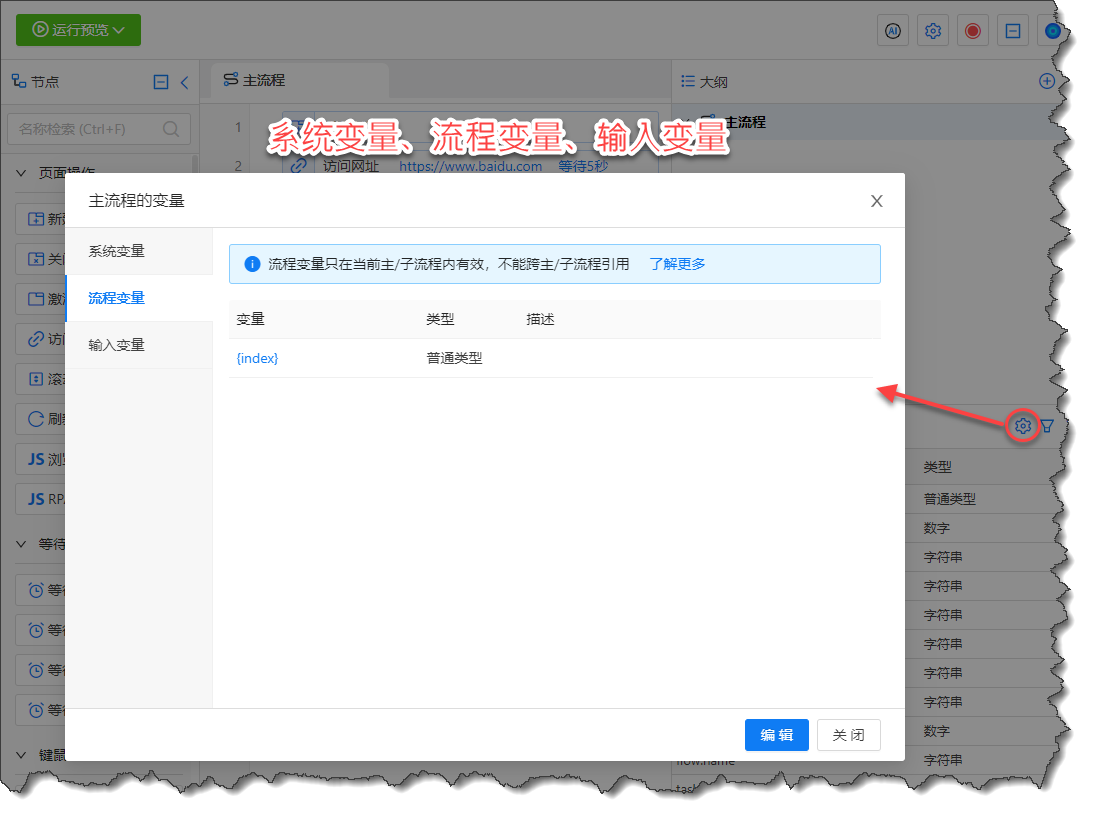Screen dimensions: 1093x815
Task: Click the 激活 page node icon
Action: click(x=36, y=299)
